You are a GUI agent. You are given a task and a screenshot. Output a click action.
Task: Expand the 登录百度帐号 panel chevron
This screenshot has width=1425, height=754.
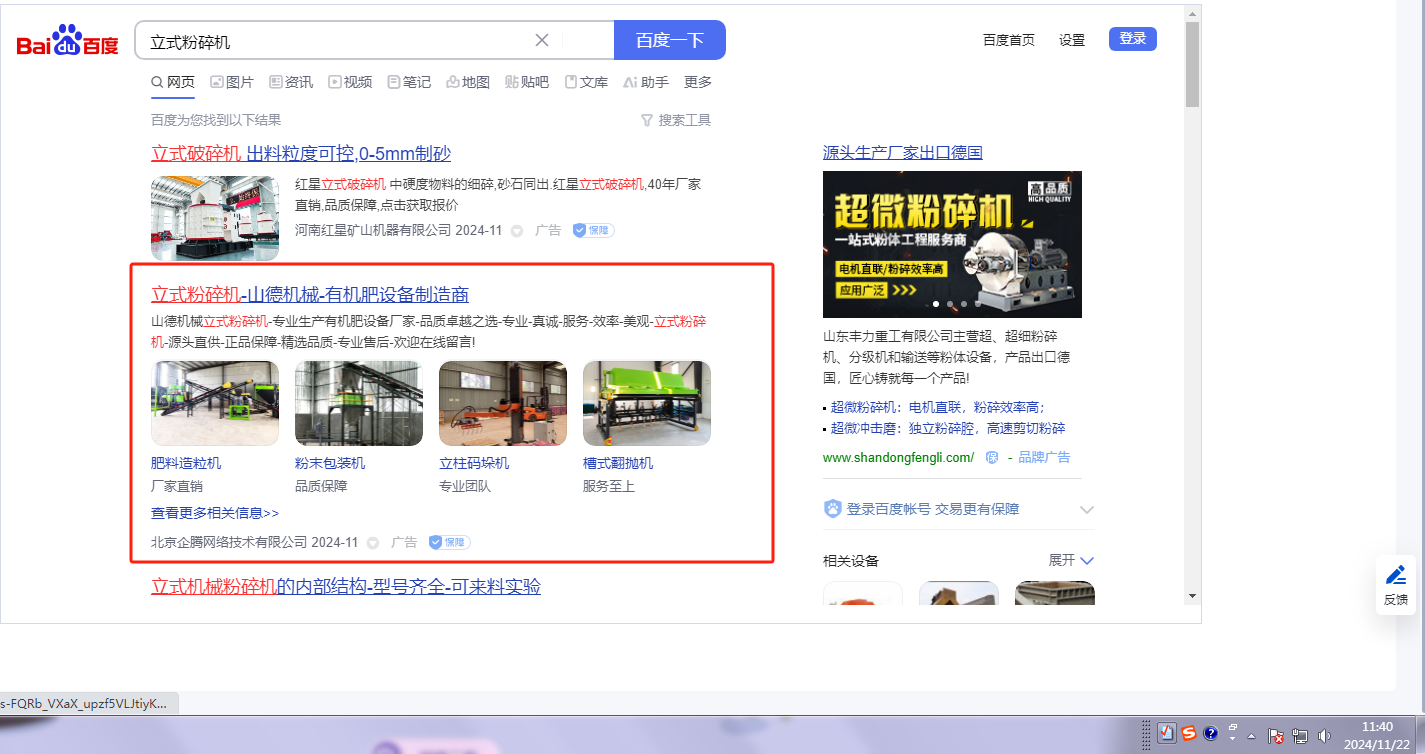(1087, 510)
